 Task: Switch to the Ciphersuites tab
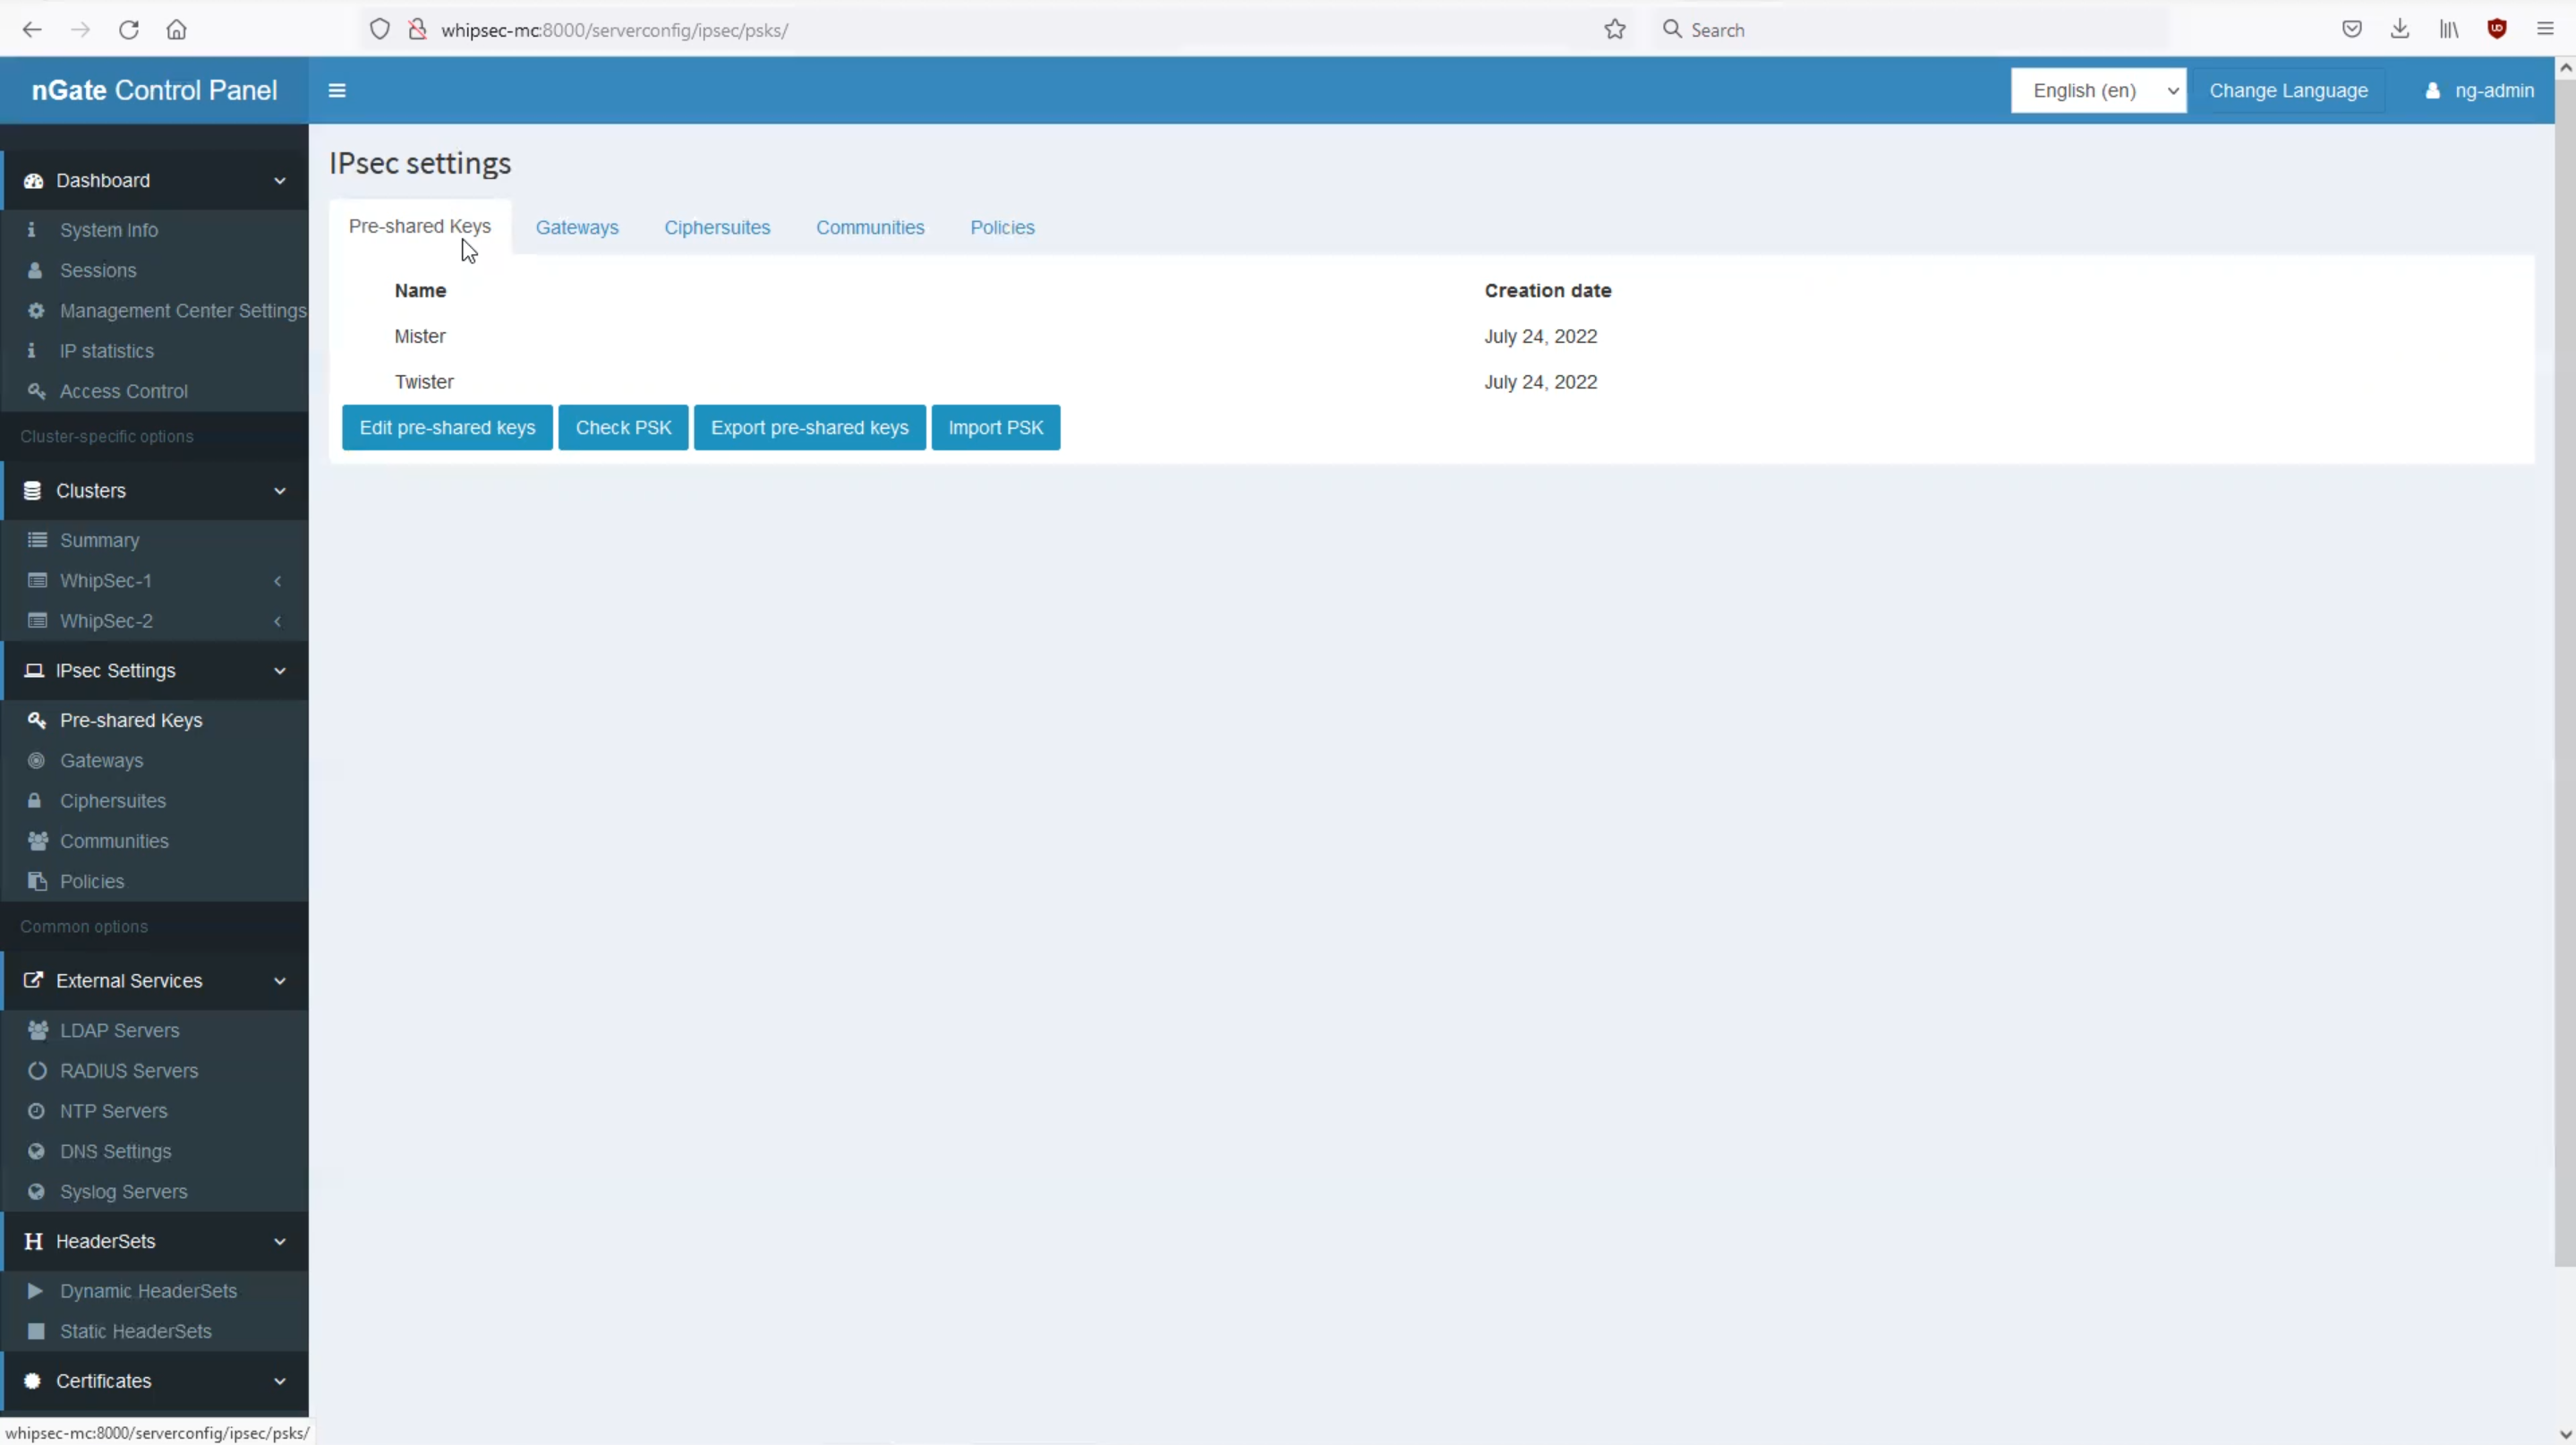tap(717, 228)
